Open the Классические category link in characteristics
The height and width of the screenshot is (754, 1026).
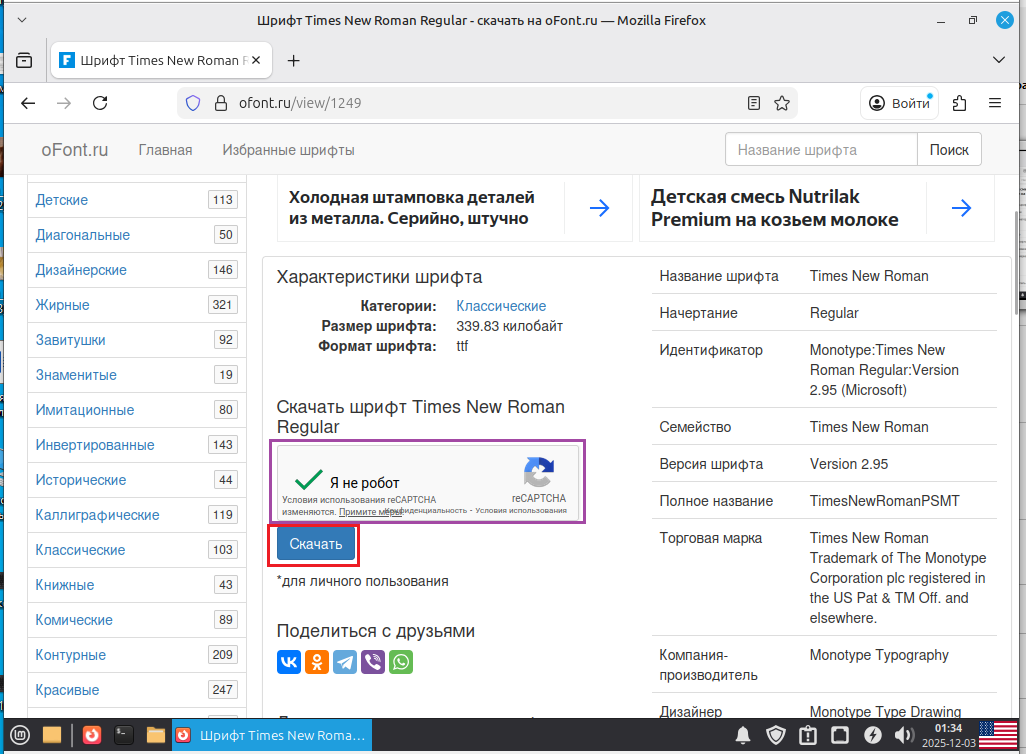pos(501,306)
